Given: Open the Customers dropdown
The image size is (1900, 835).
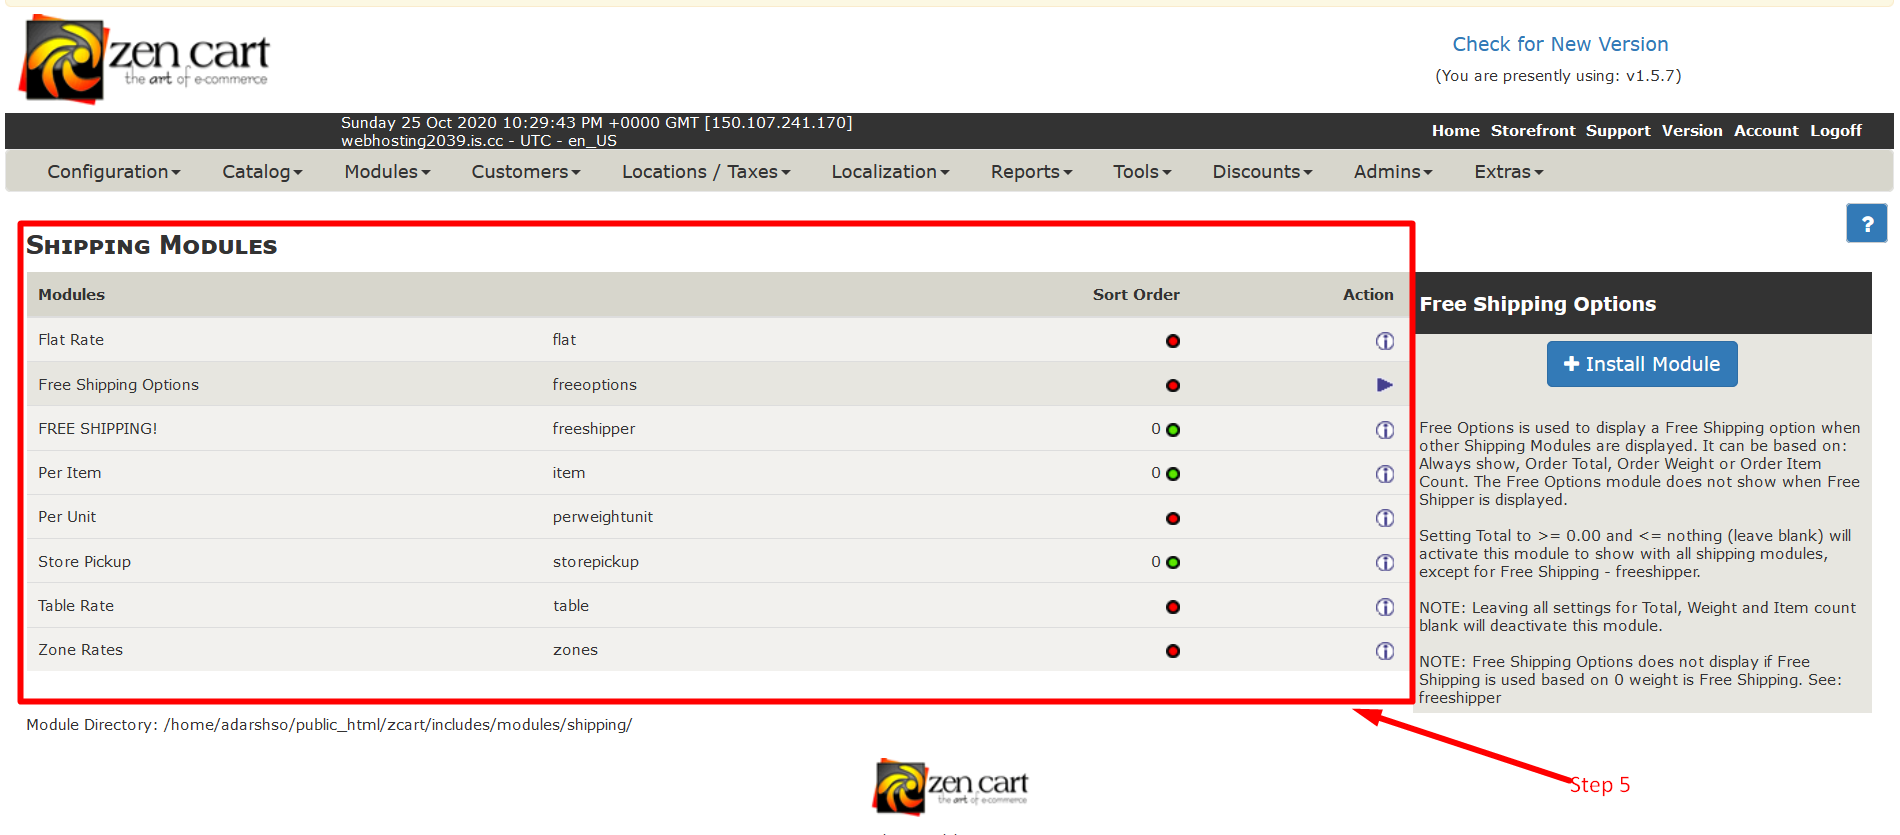Looking at the screenshot, I should [x=526, y=172].
